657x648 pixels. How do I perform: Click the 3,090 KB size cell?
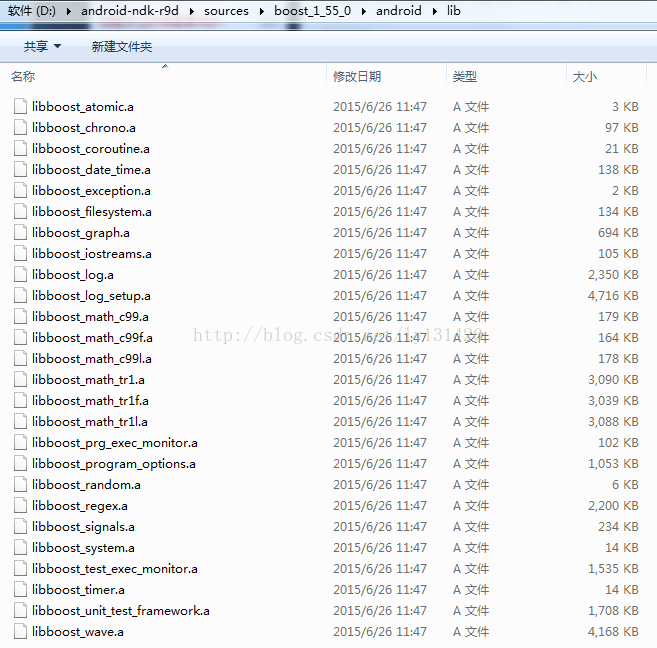(613, 380)
